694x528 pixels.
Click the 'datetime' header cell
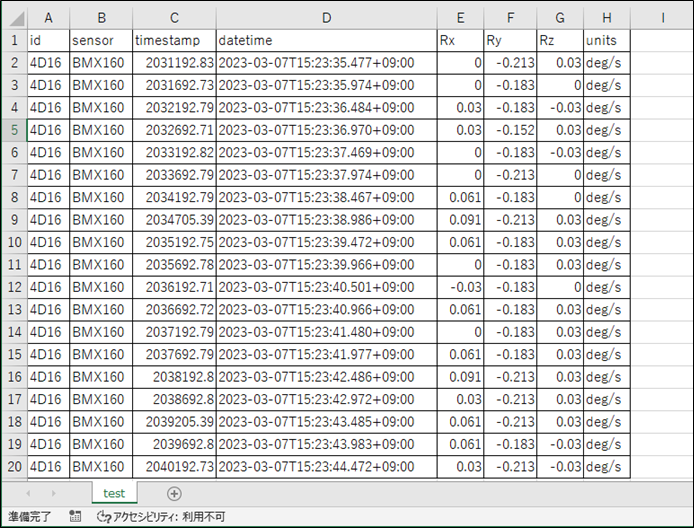point(326,40)
